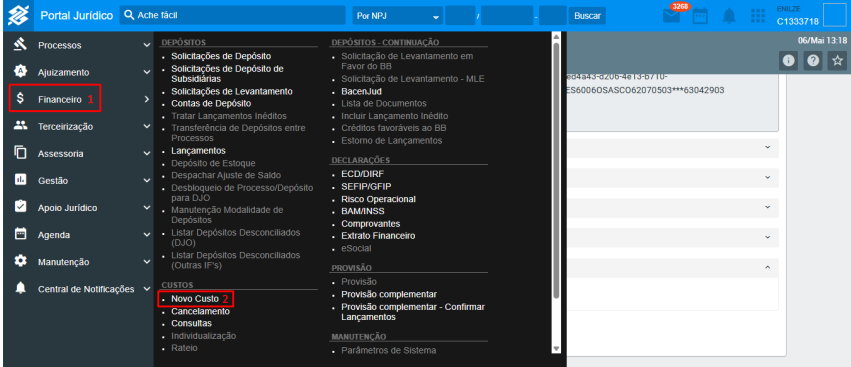Click the Buscar button
This screenshot has width=851, height=367.
pyautogui.click(x=587, y=16)
